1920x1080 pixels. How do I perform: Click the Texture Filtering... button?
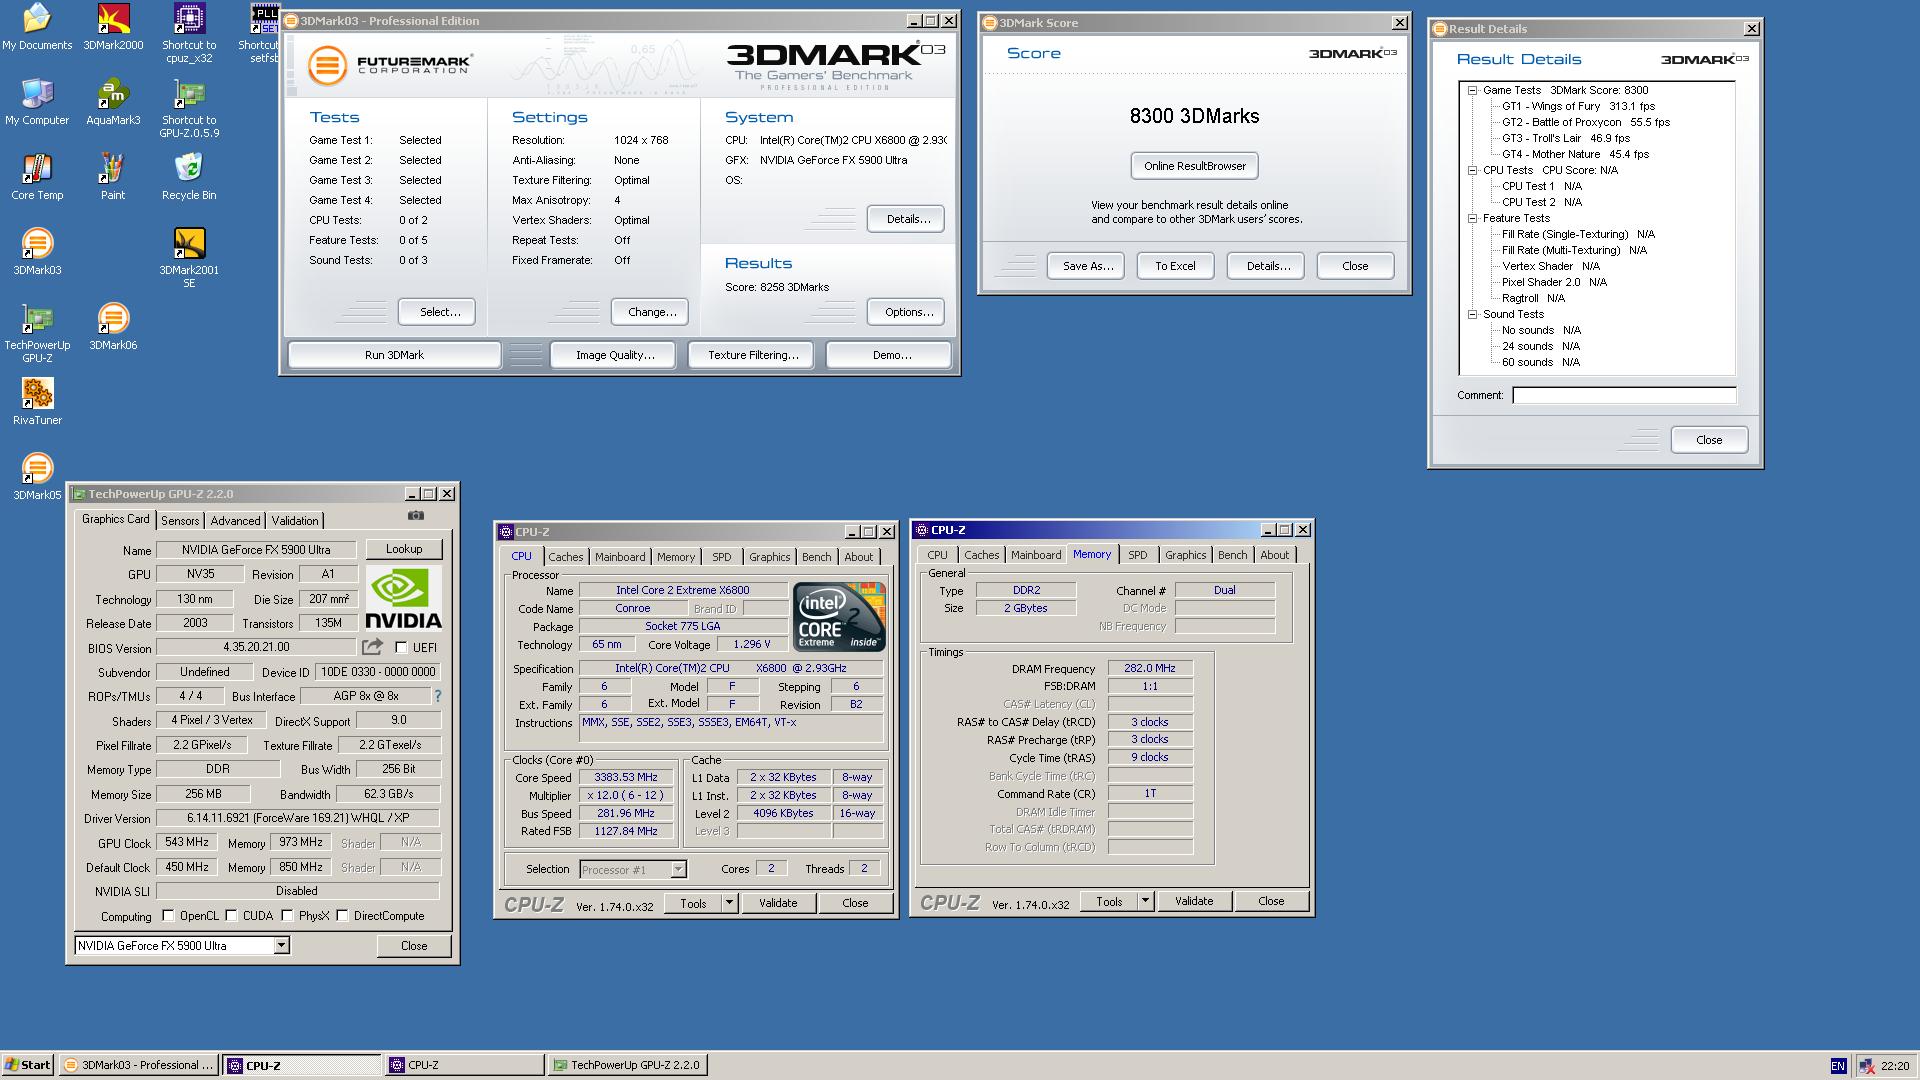pos(753,355)
